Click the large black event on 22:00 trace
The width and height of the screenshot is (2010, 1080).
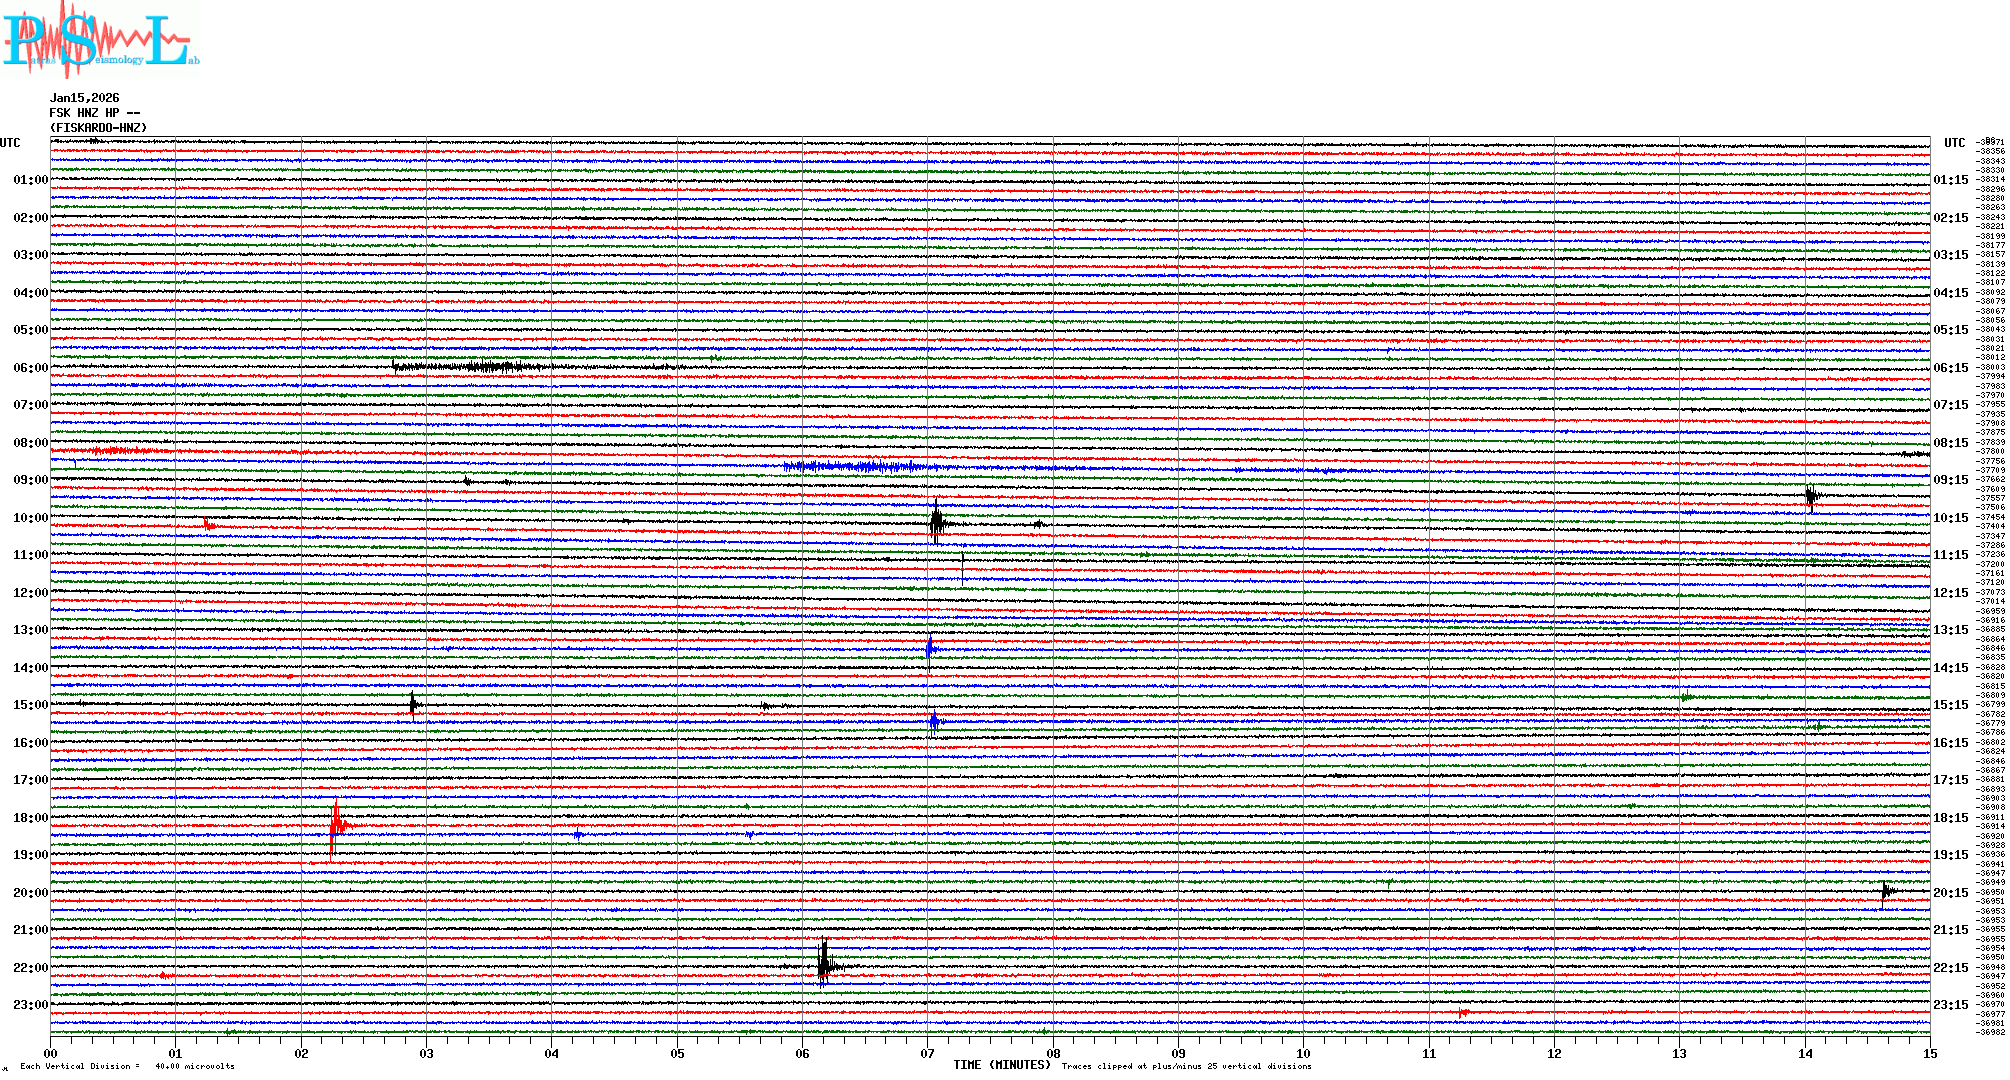(823, 966)
